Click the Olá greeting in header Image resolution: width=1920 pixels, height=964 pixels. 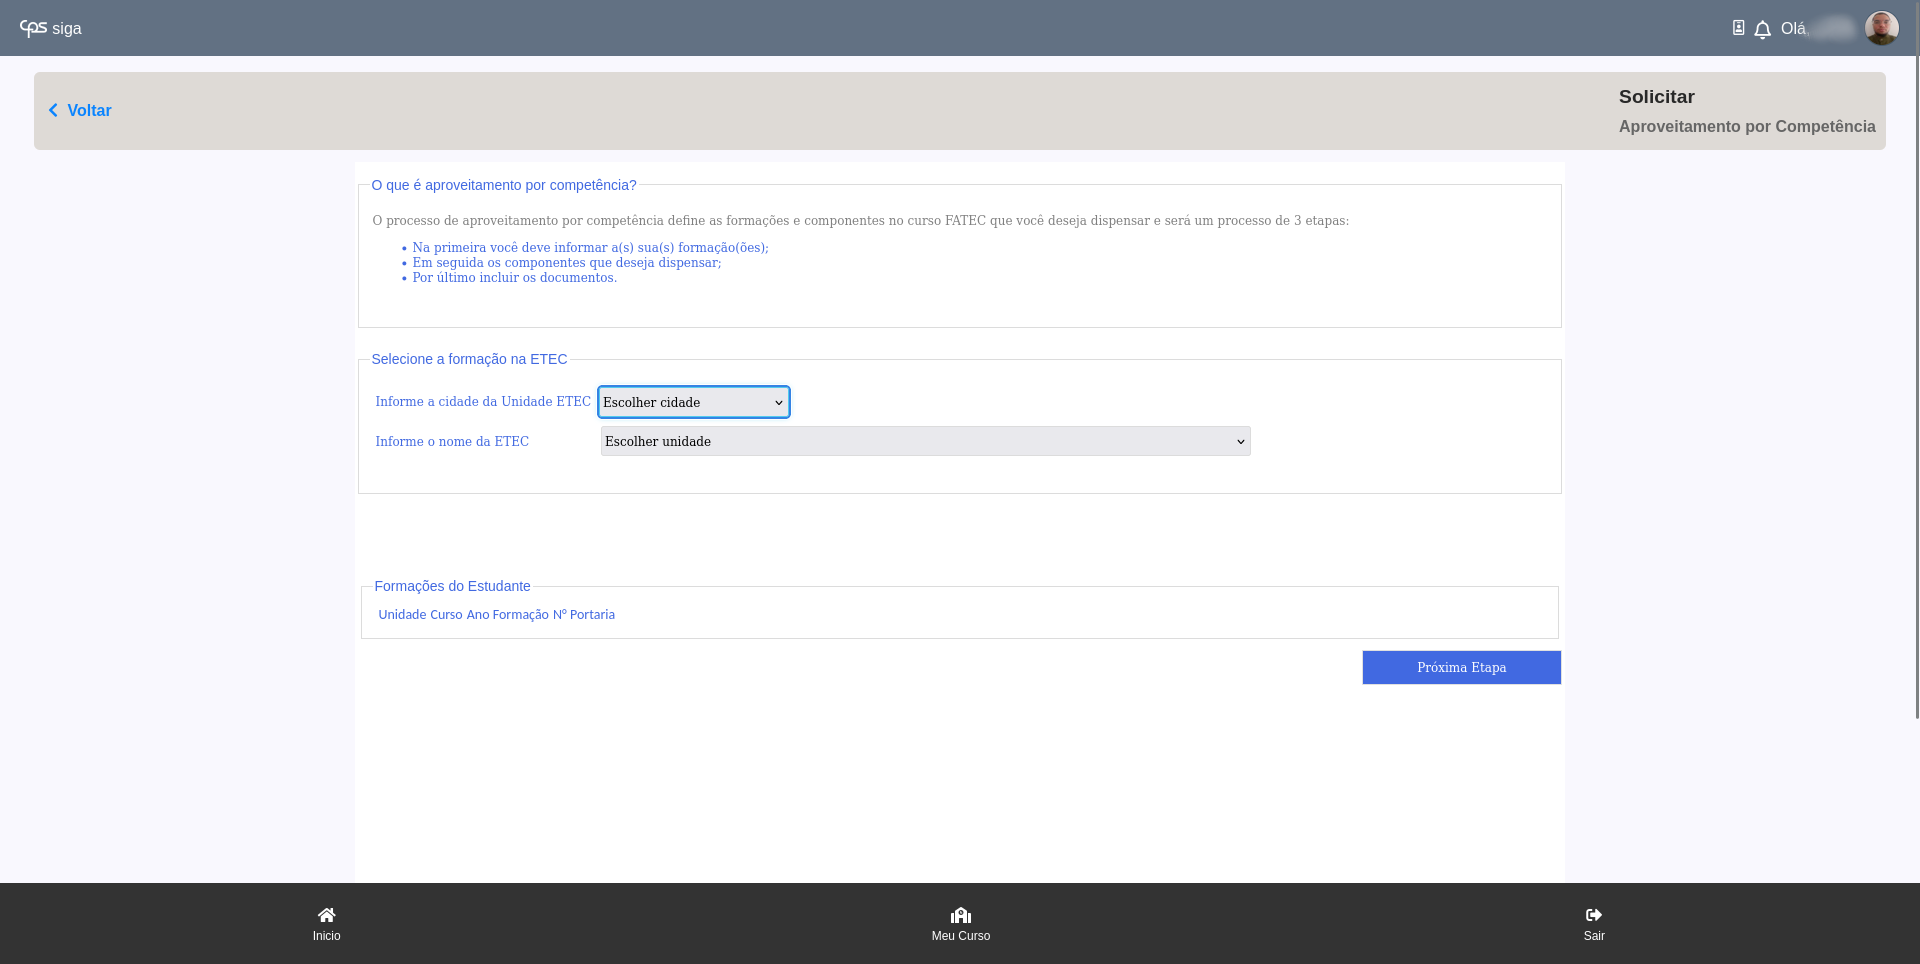[x=1794, y=29]
